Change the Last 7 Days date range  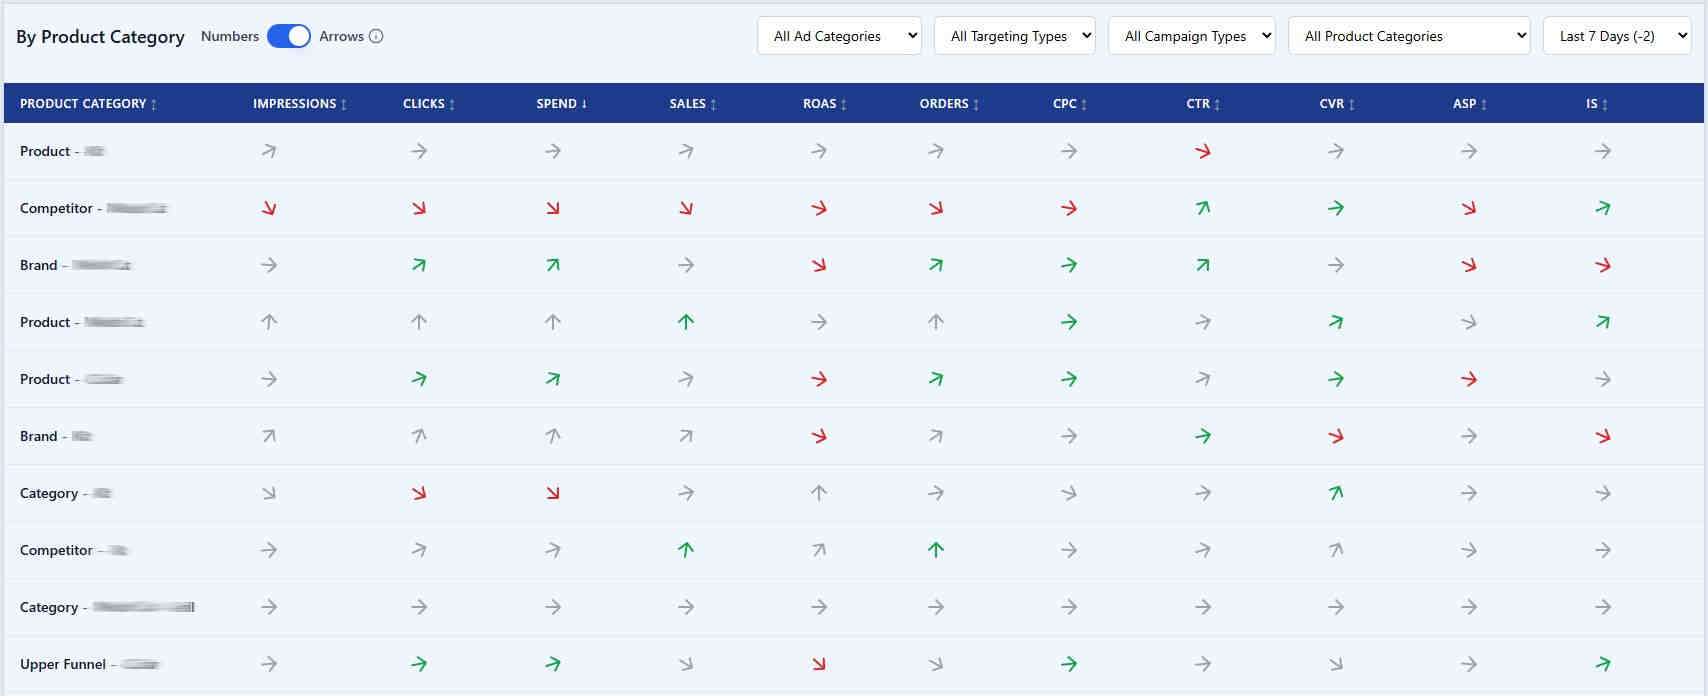pos(1617,36)
